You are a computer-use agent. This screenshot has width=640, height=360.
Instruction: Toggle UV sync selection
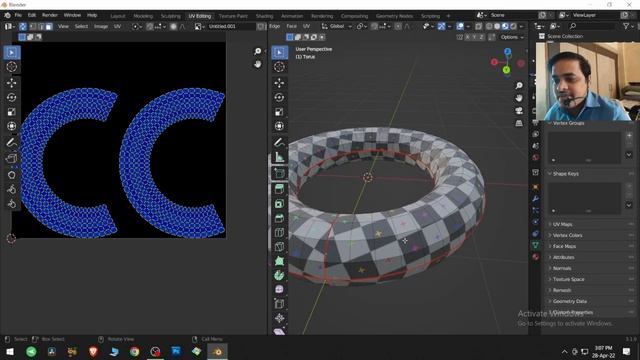(23, 27)
